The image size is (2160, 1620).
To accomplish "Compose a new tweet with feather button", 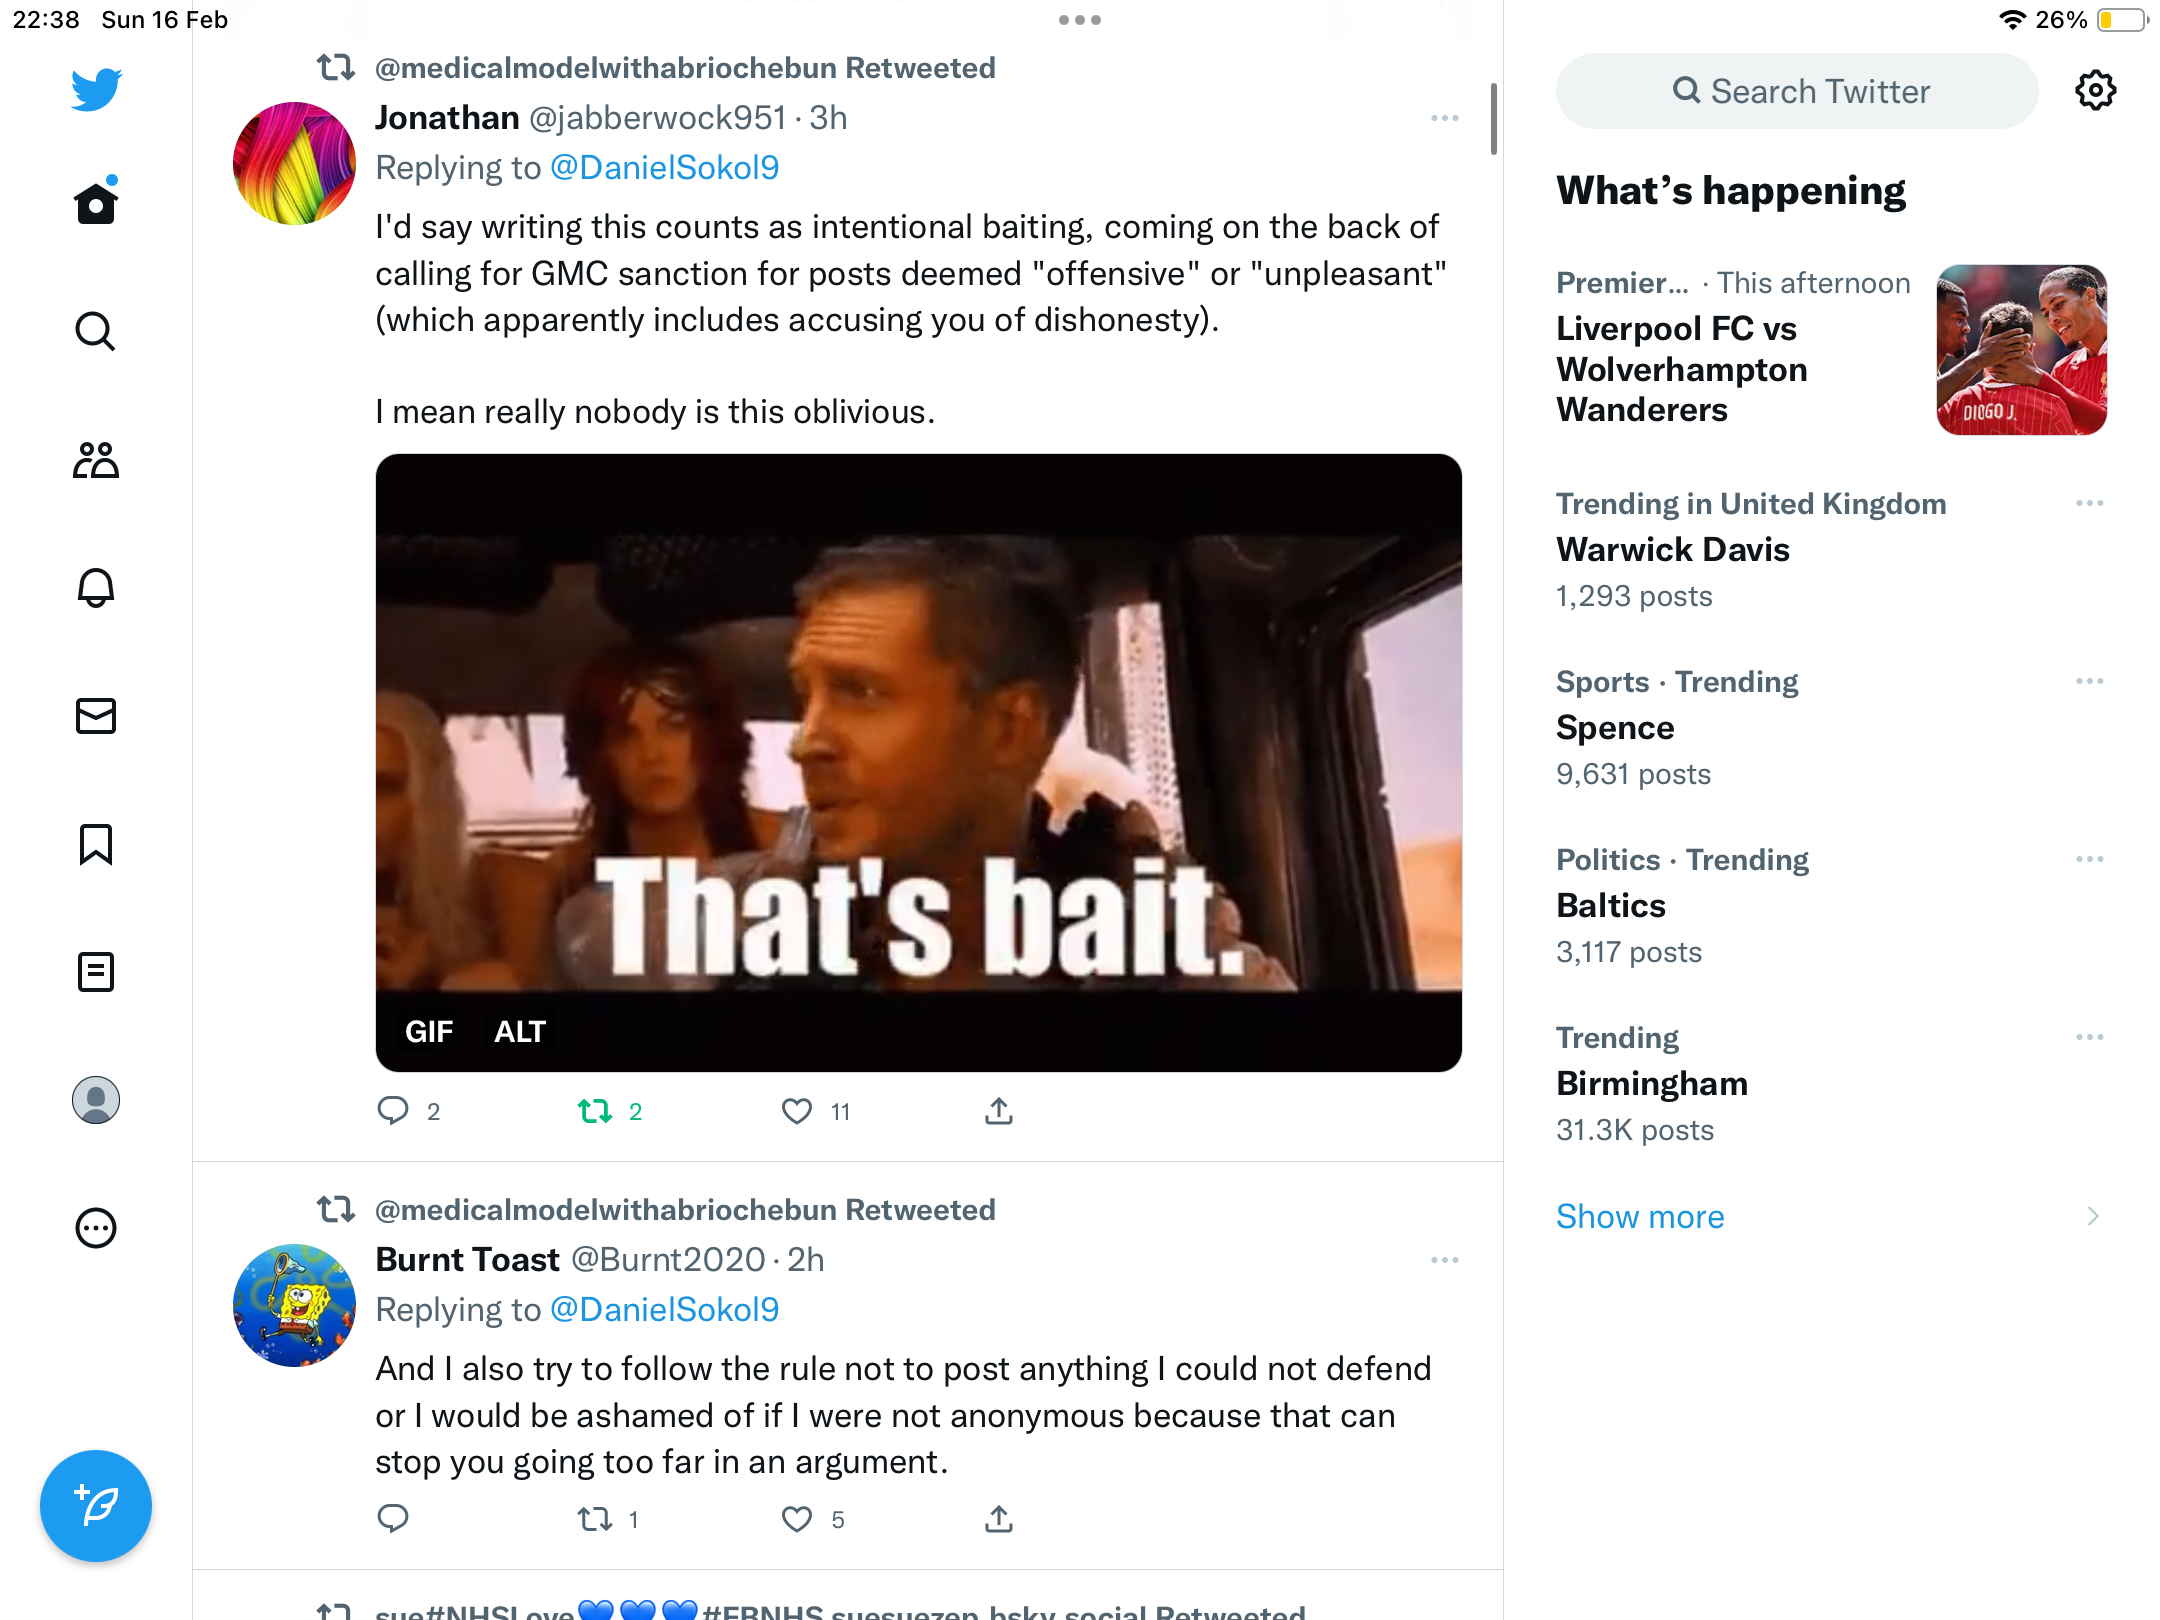I will (96, 1506).
